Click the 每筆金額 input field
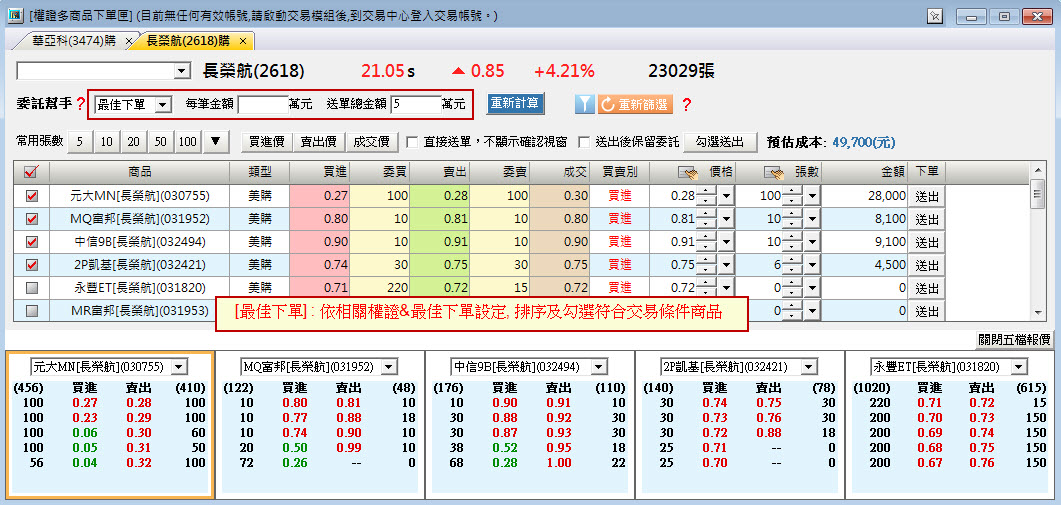This screenshot has height=505, width=1061. click(x=263, y=104)
